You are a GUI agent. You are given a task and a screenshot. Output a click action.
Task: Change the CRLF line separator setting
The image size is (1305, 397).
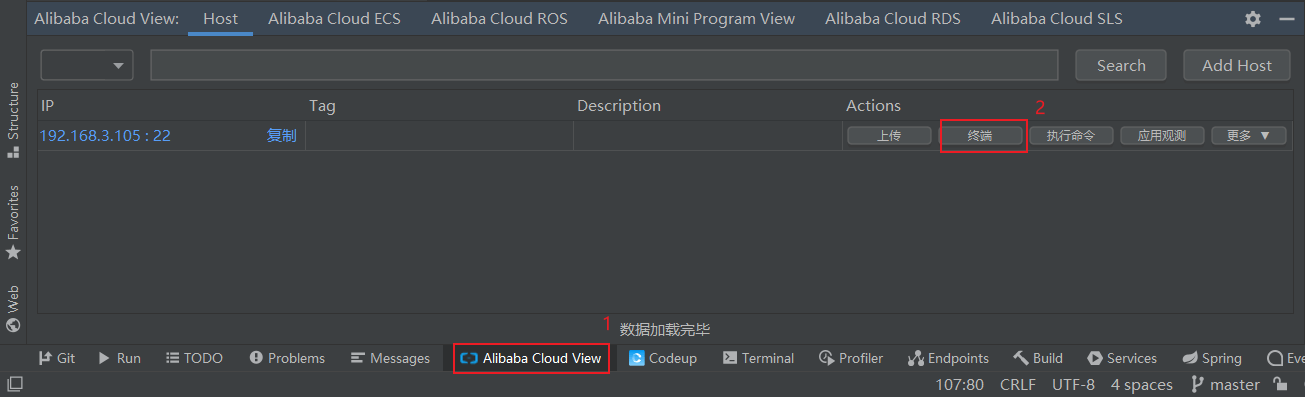click(1018, 385)
